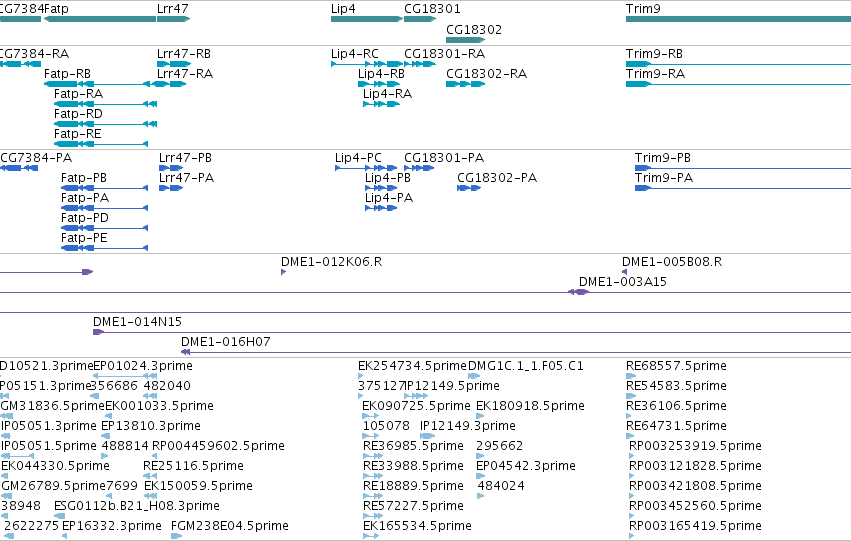
Task: Select clone DME1-014N15
Action: (x=472, y=332)
